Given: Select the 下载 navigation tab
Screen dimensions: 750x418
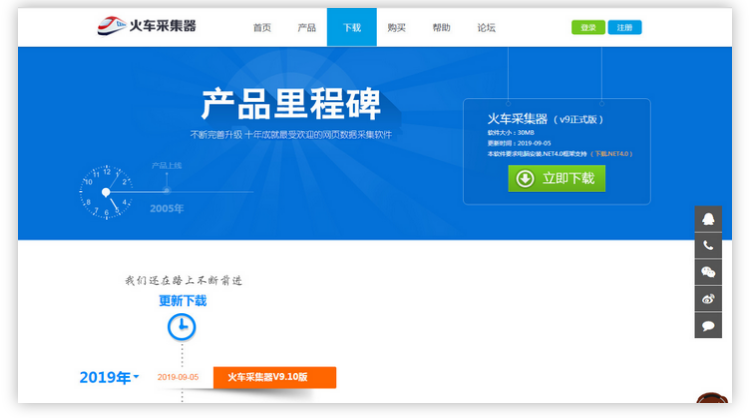Looking at the screenshot, I should coord(352,28).
